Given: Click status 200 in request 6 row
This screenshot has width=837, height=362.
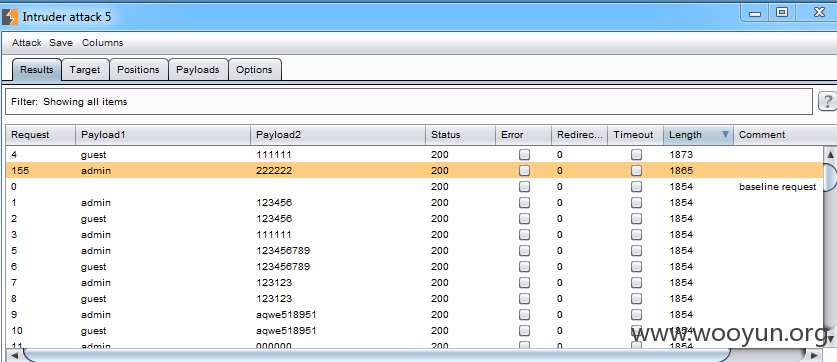Looking at the screenshot, I should [440, 267].
